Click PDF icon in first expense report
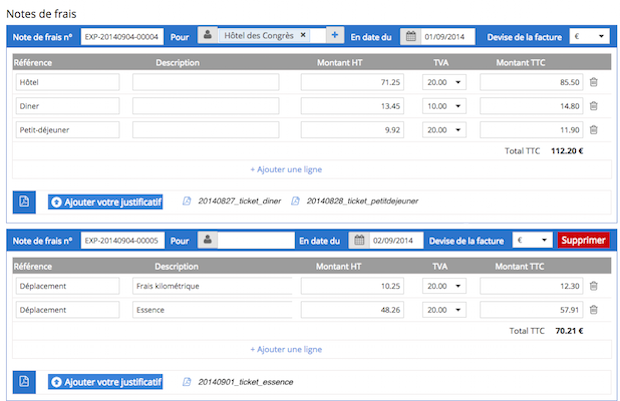Image resolution: width=620 pixels, height=401 pixels. [26, 201]
